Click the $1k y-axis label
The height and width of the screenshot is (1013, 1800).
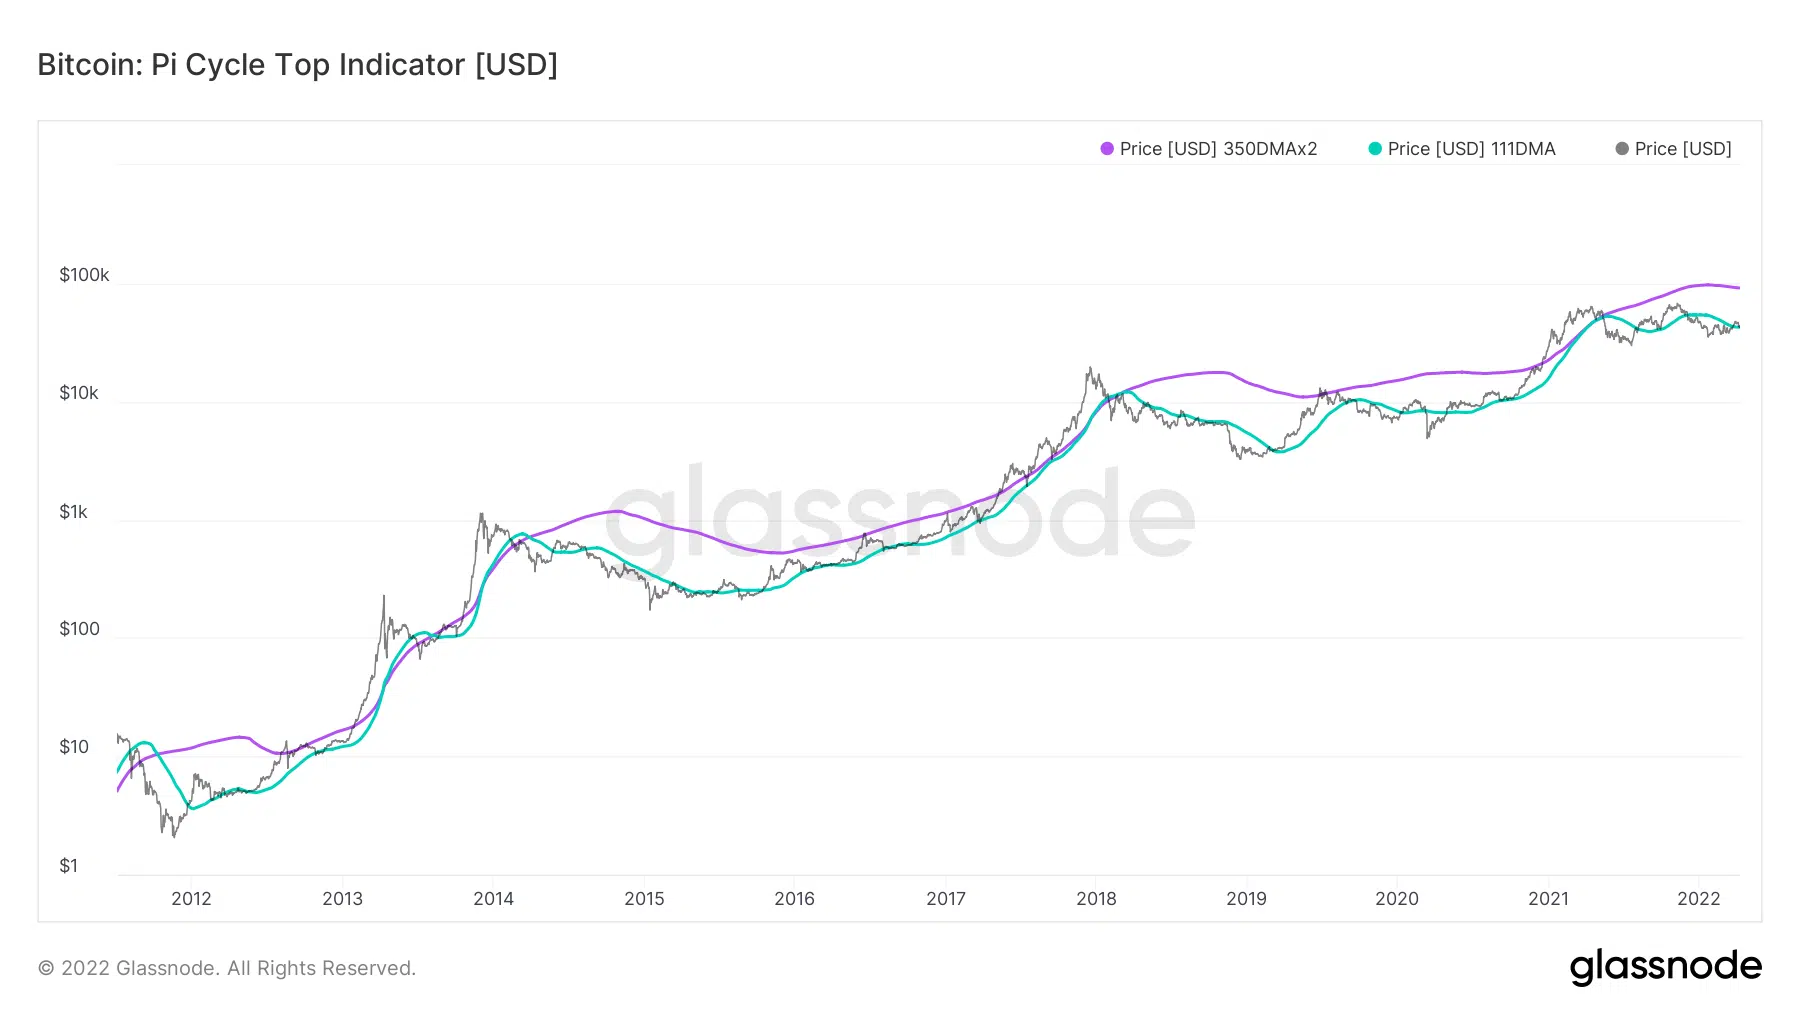(74, 512)
